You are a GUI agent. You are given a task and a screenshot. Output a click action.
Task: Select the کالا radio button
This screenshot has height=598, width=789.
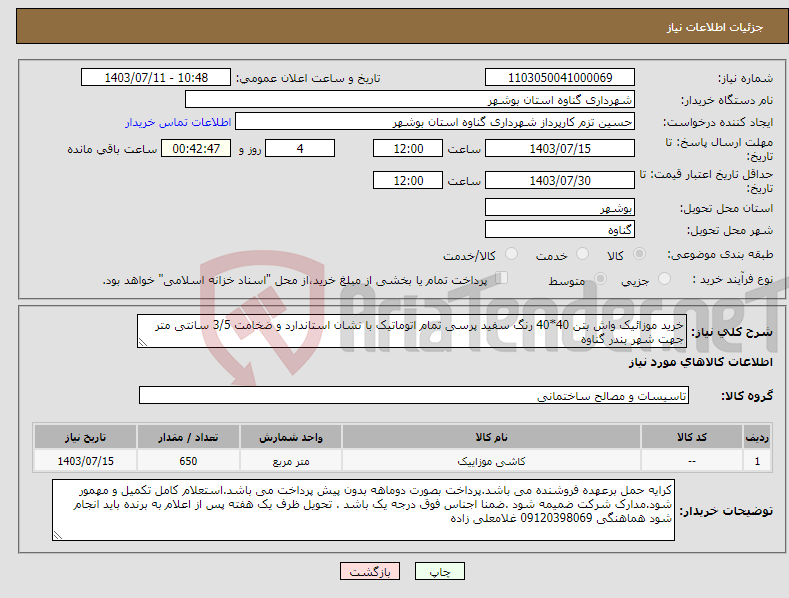coord(640,254)
